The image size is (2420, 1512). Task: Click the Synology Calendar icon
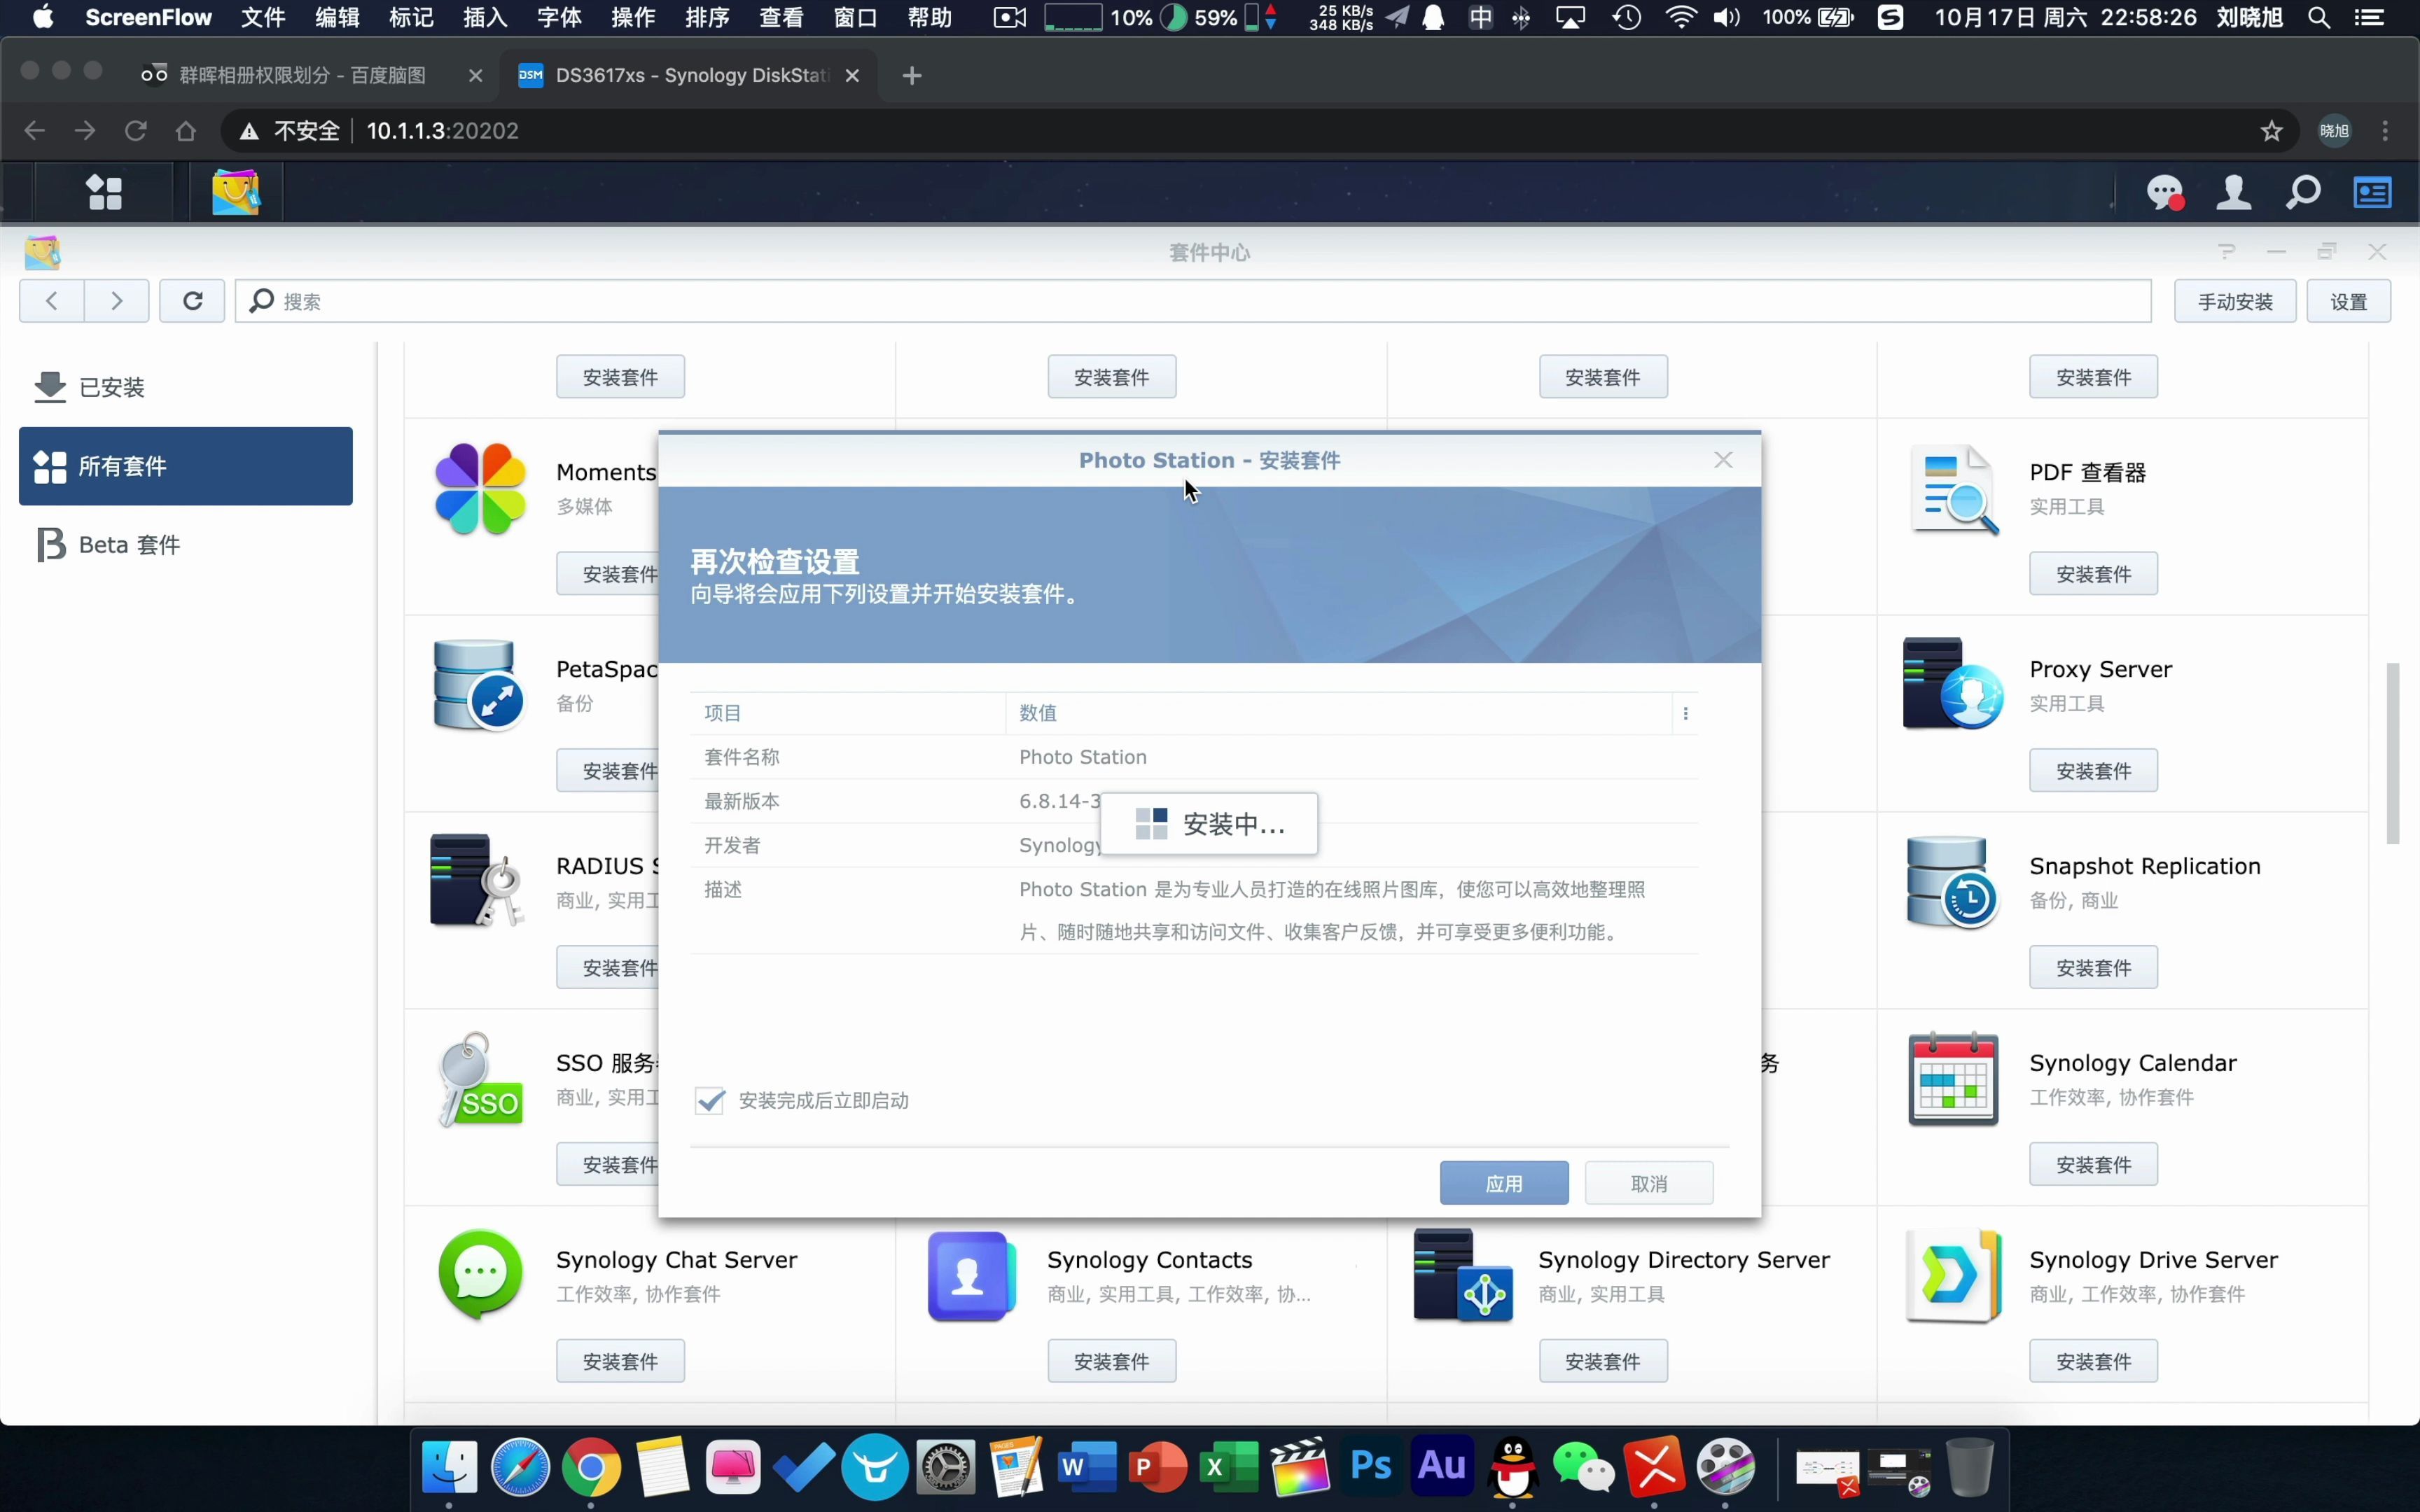[1953, 1079]
